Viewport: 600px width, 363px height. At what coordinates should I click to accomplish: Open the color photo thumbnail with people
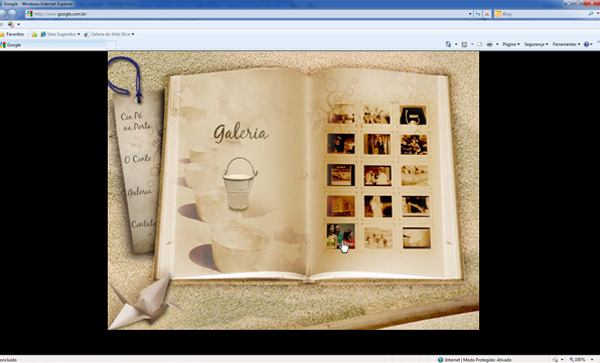[341, 236]
